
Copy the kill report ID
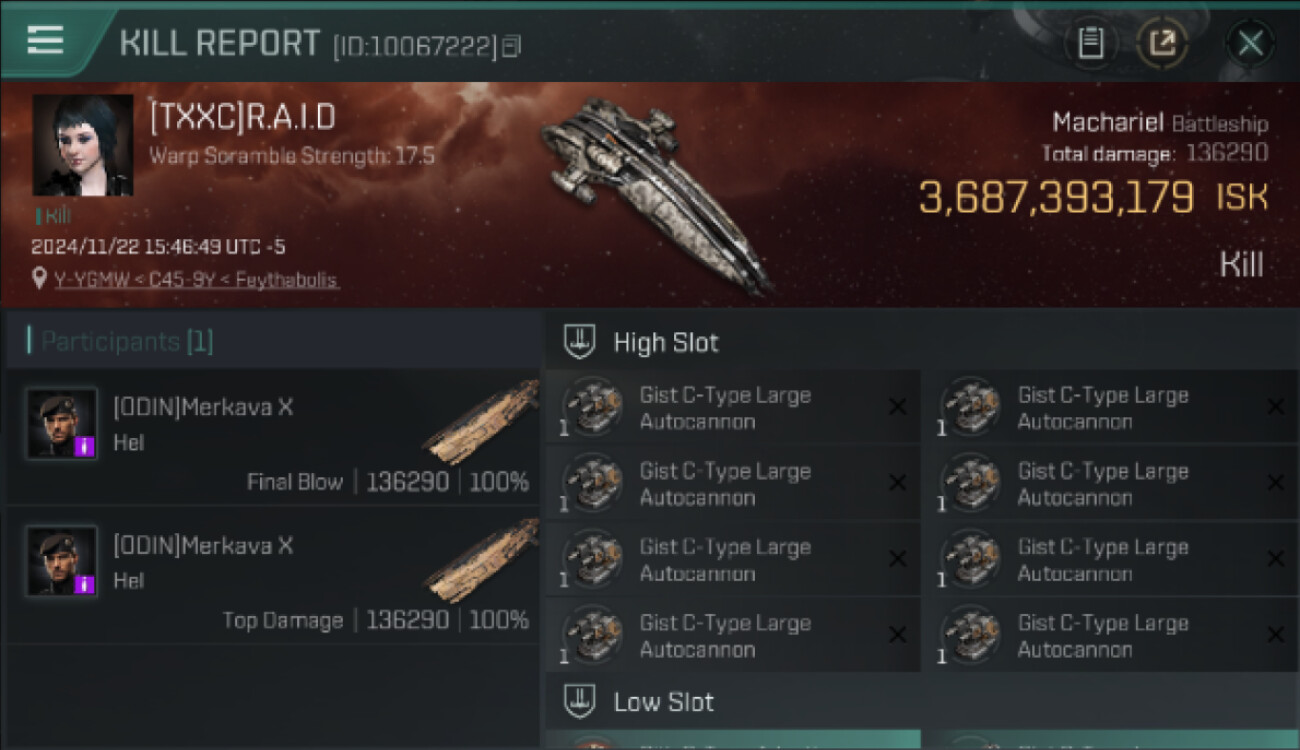(511, 45)
